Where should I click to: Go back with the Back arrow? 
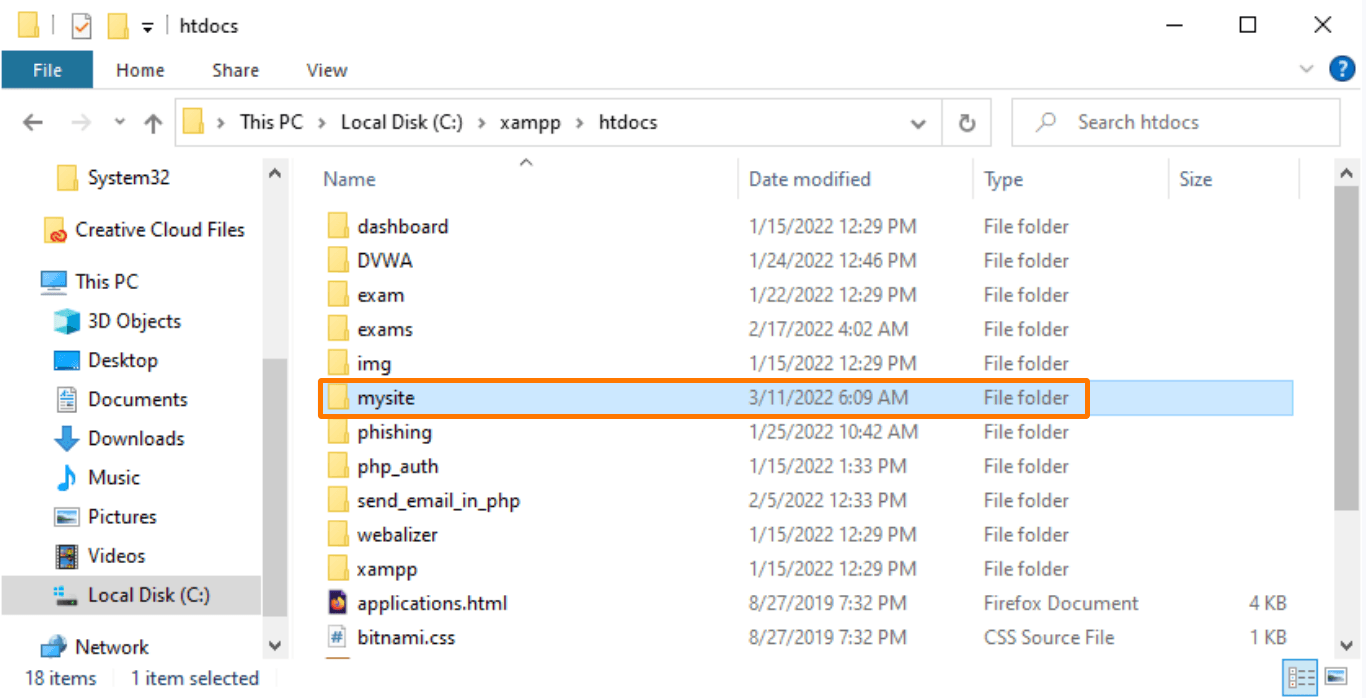pos(33,122)
